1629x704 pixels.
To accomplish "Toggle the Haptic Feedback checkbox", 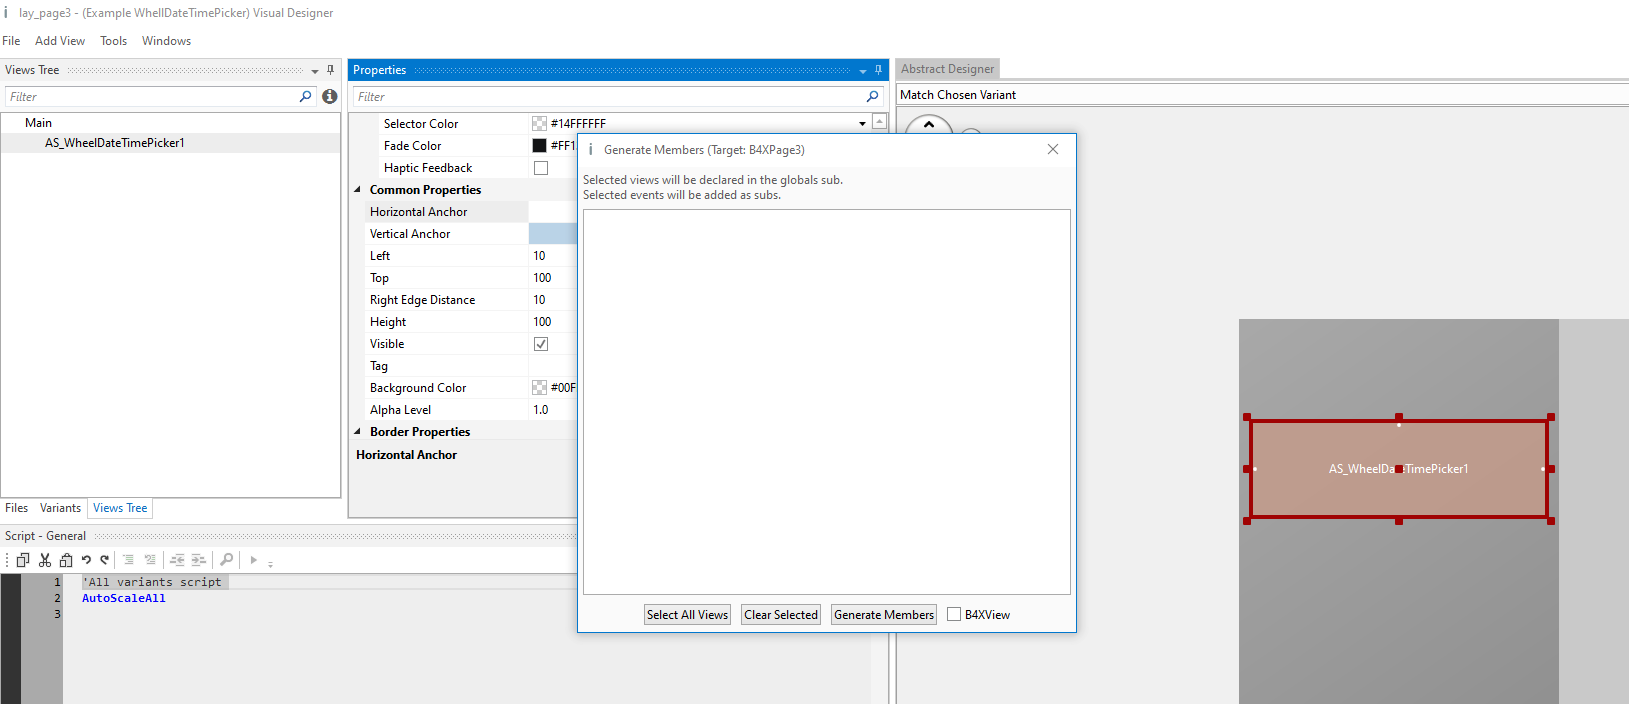I will point(541,168).
